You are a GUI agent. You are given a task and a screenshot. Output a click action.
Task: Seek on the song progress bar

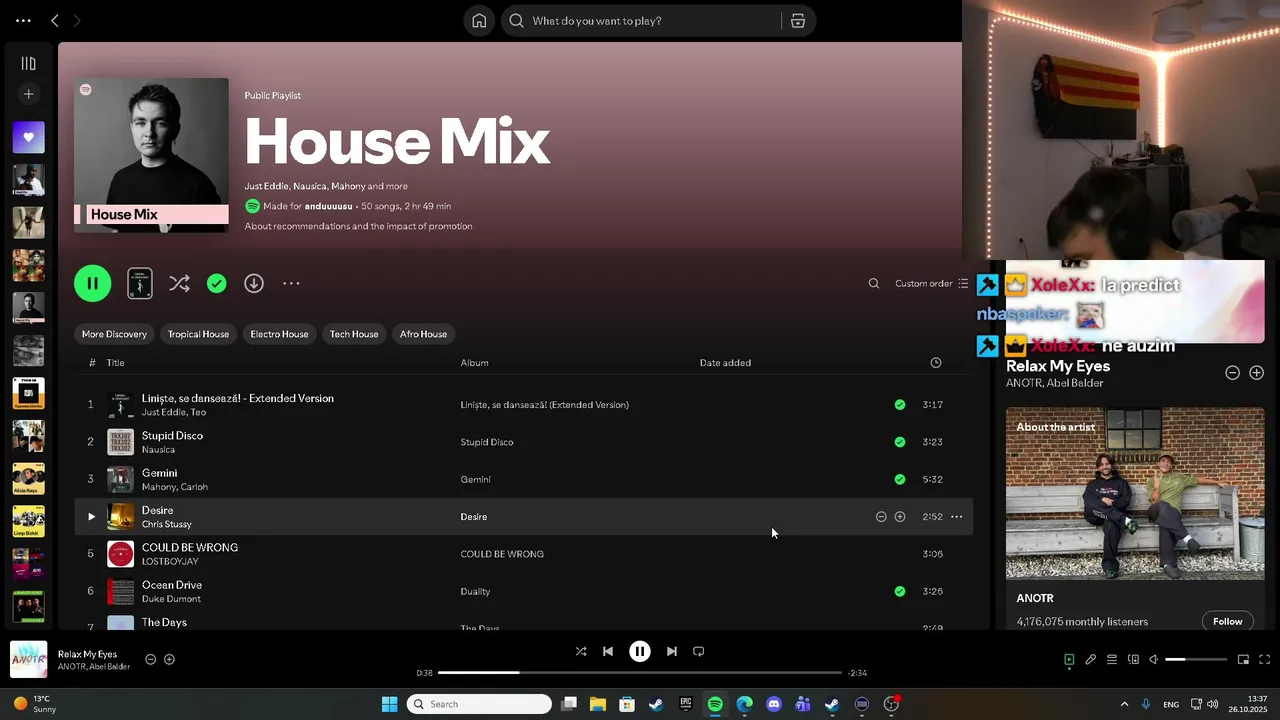[640, 673]
